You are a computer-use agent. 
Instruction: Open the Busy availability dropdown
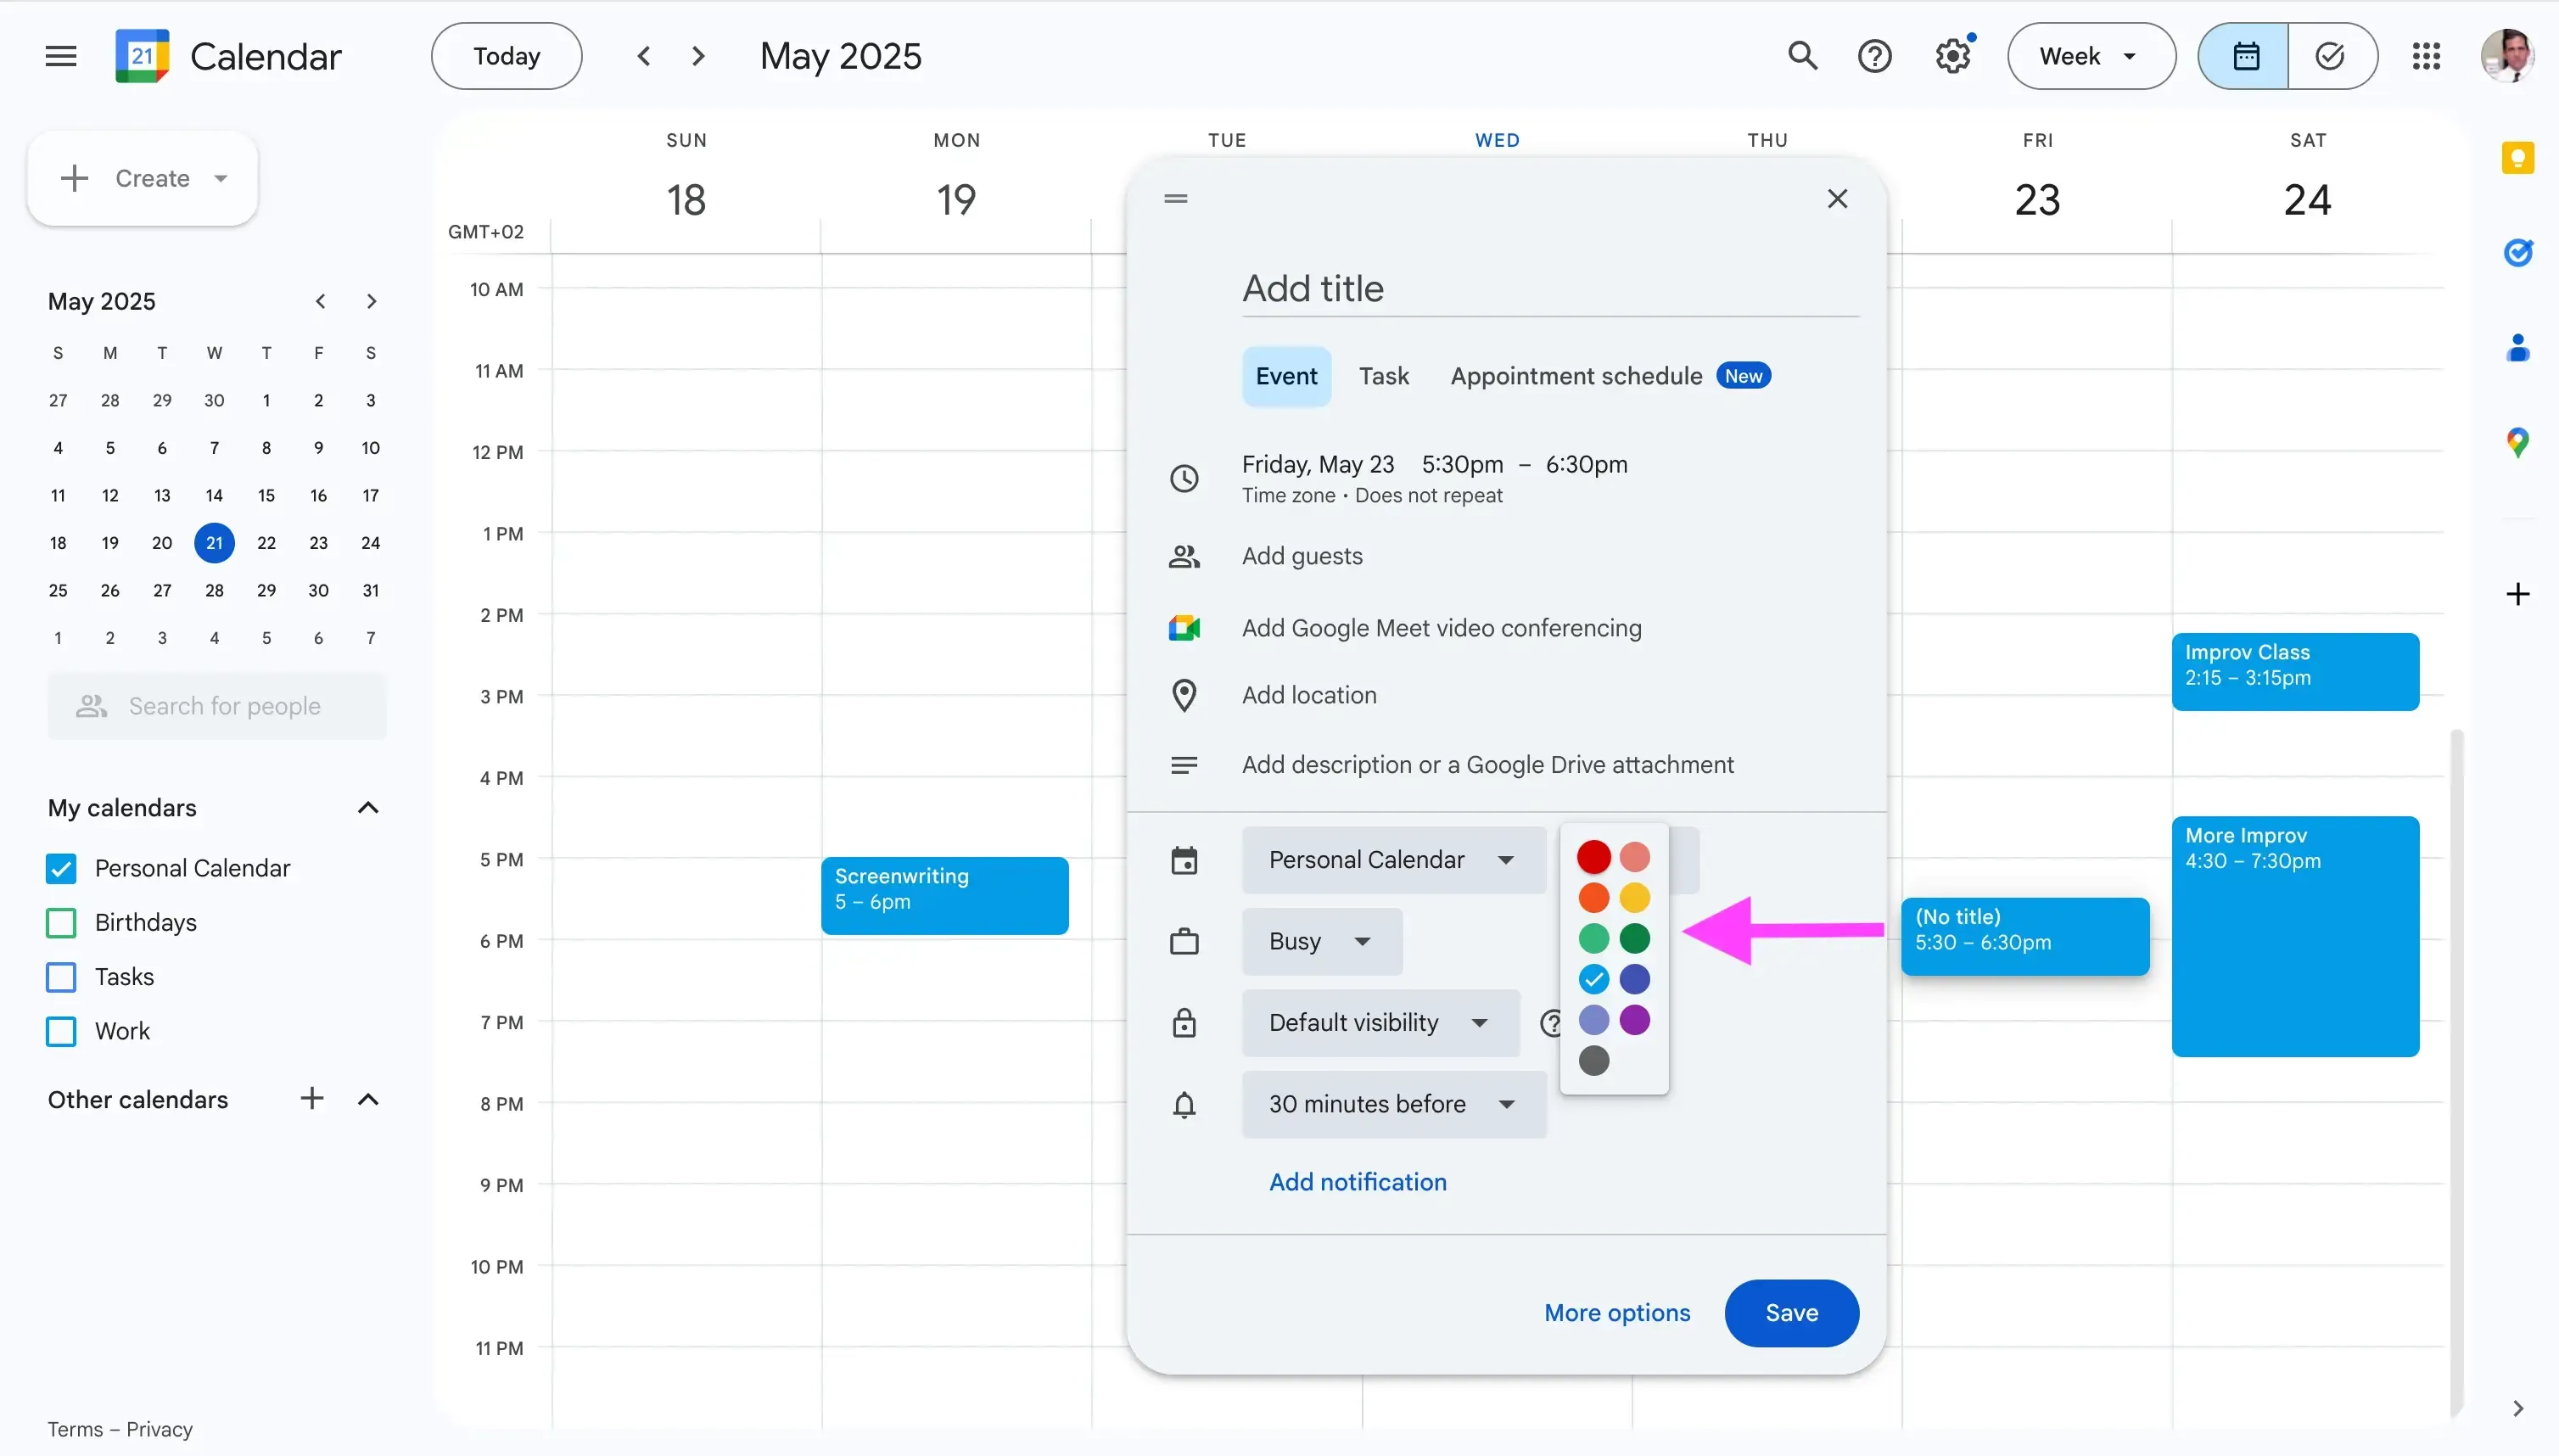tap(1320, 941)
